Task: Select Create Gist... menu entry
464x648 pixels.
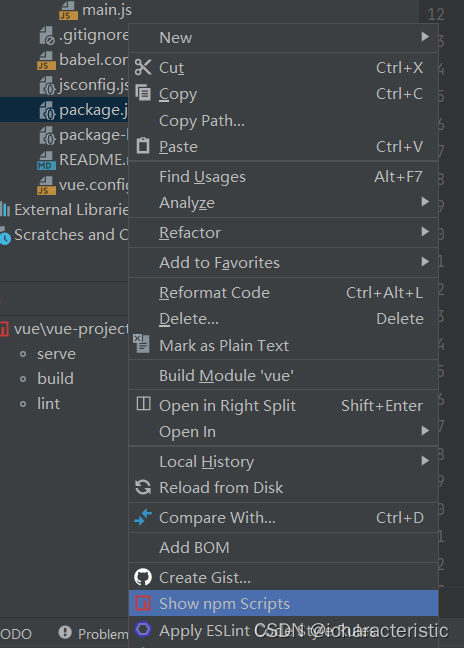Action: pos(283,577)
